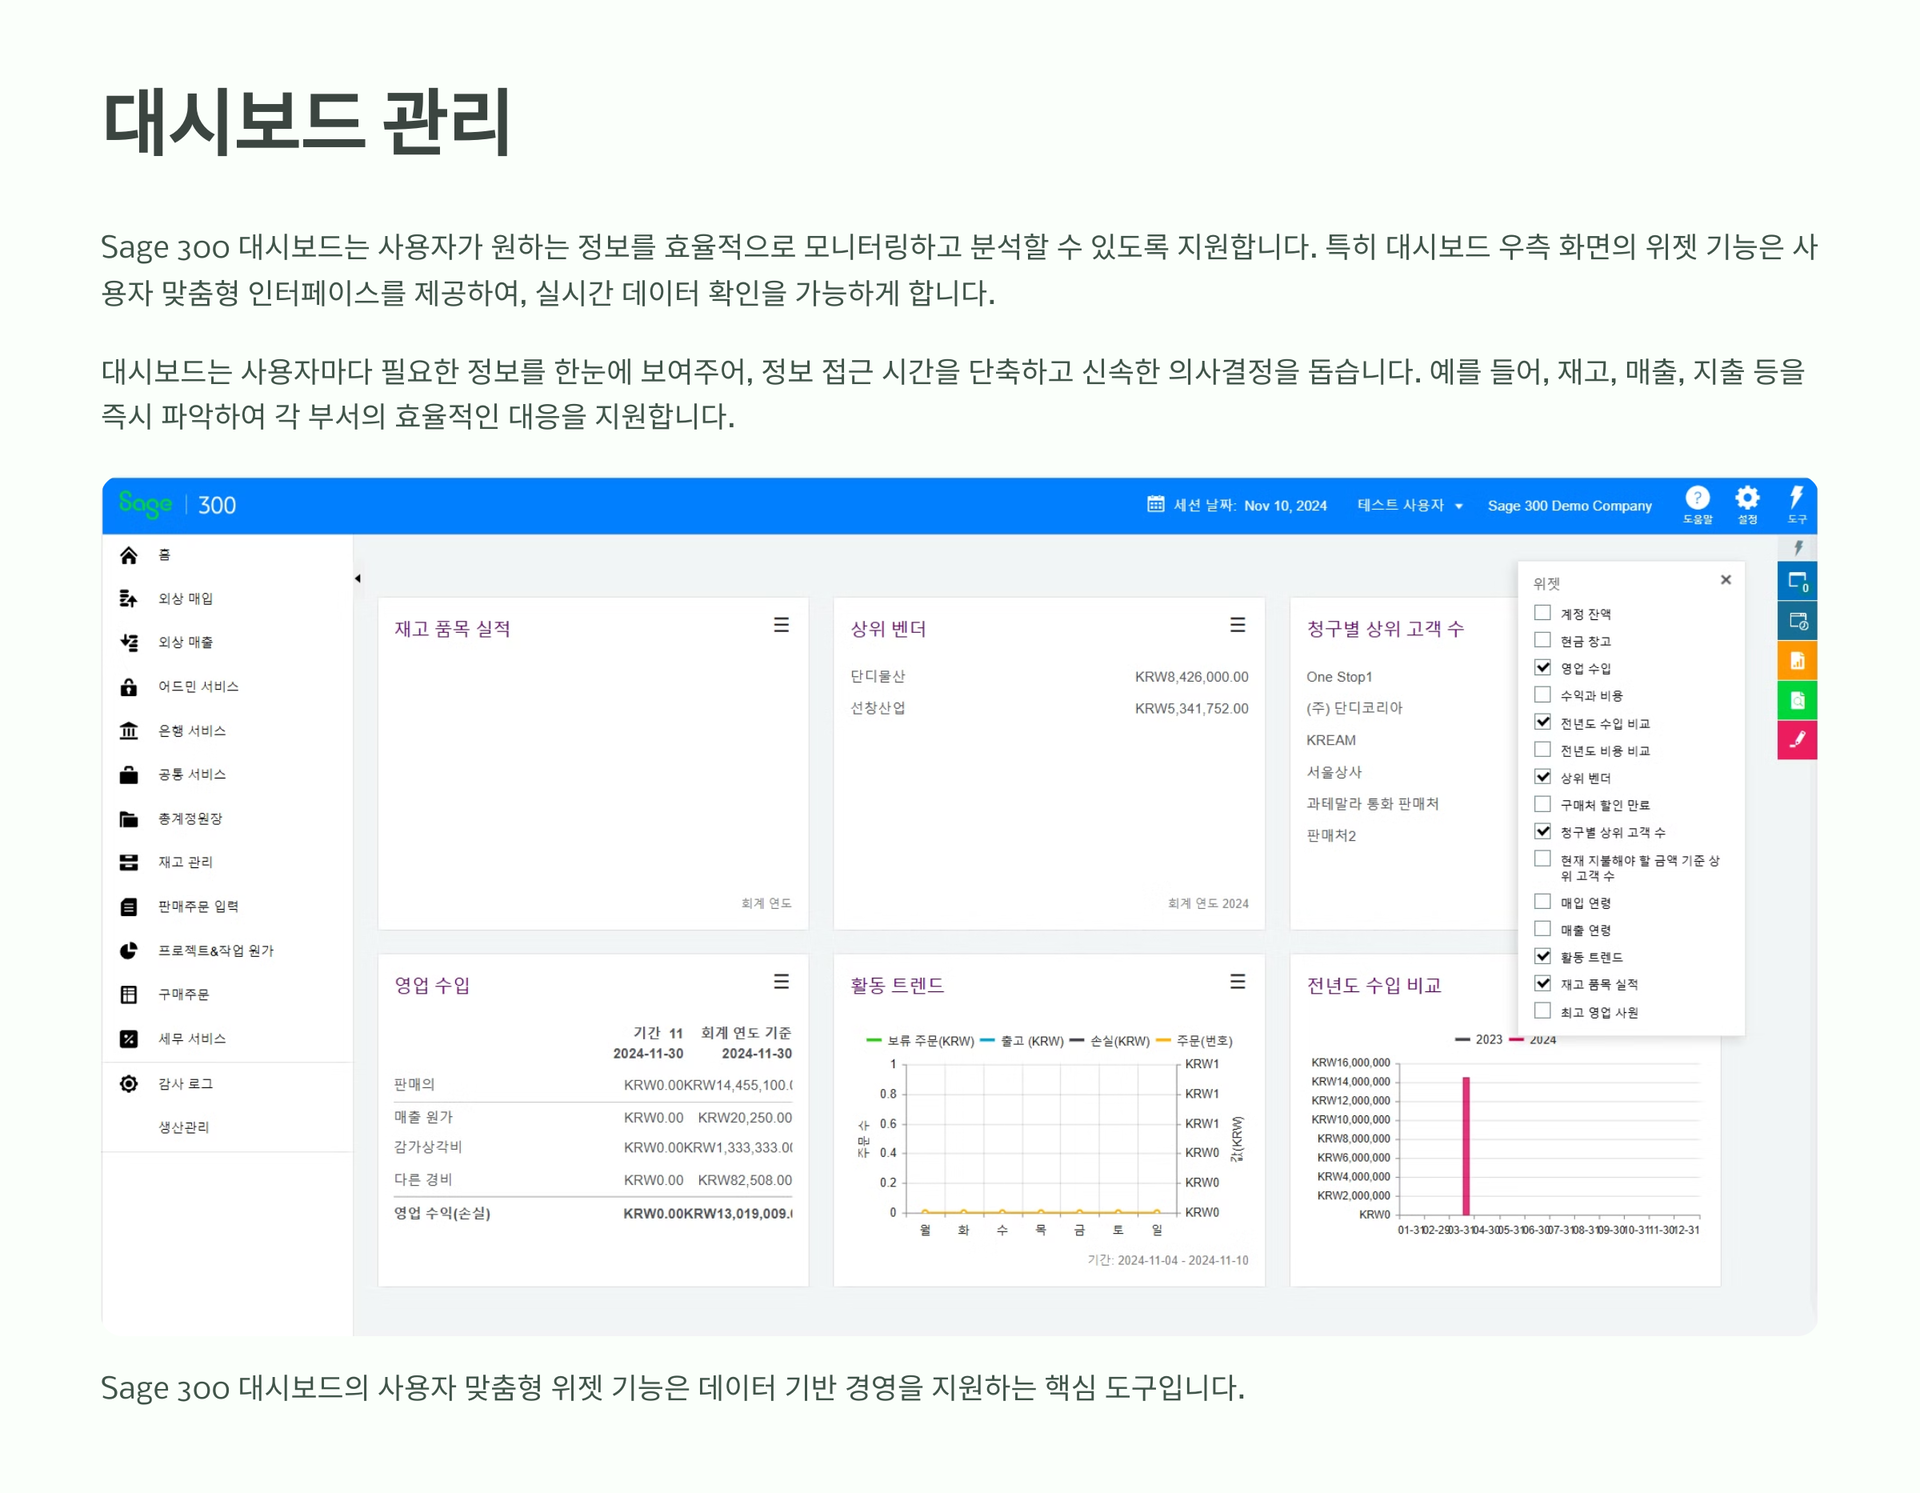1920x1493 pixels.
Task: Open 세무 서비스 percent icon
Action: click(x=129, y=1039)
